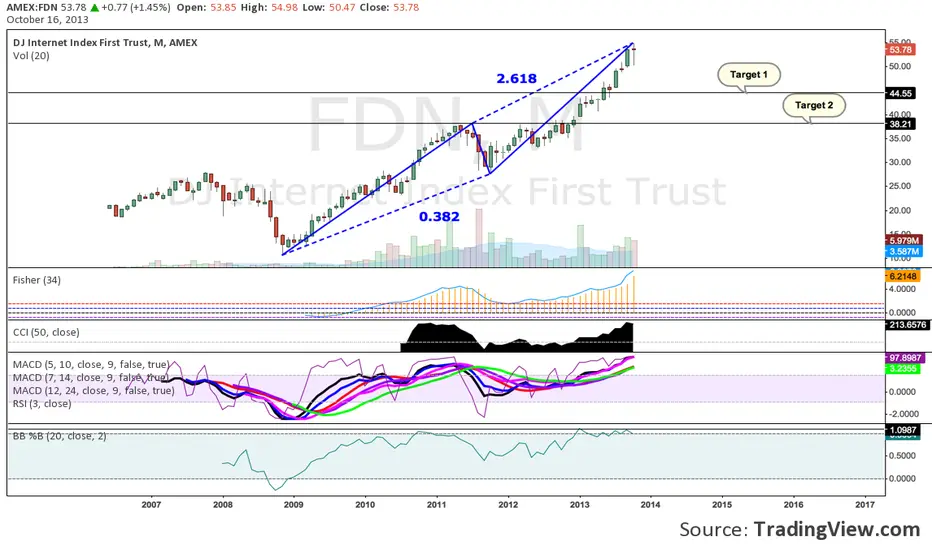This screenshot has height=550, width=932.
Task: Click the 35.00 price axis label
Action: click(900, 139)
